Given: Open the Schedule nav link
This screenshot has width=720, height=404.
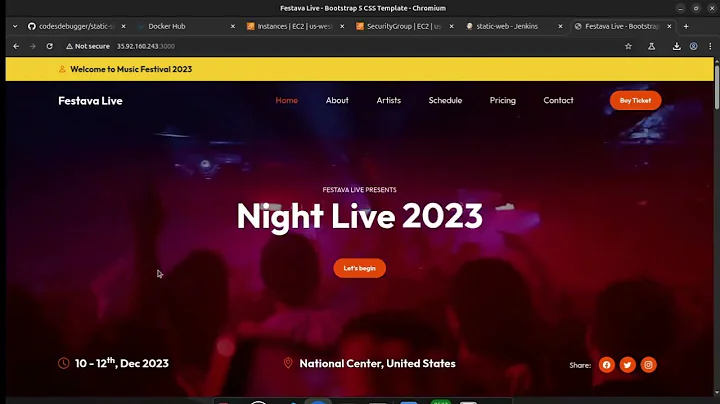Looking at the screenshot, I should pyautogui.click(x=445, y=100).
